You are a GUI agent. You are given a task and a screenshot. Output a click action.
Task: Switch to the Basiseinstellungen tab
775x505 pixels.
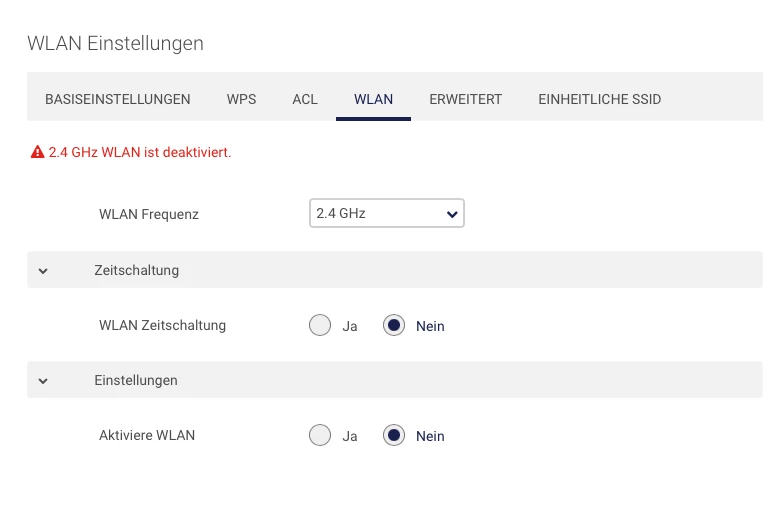coord(118,99)
